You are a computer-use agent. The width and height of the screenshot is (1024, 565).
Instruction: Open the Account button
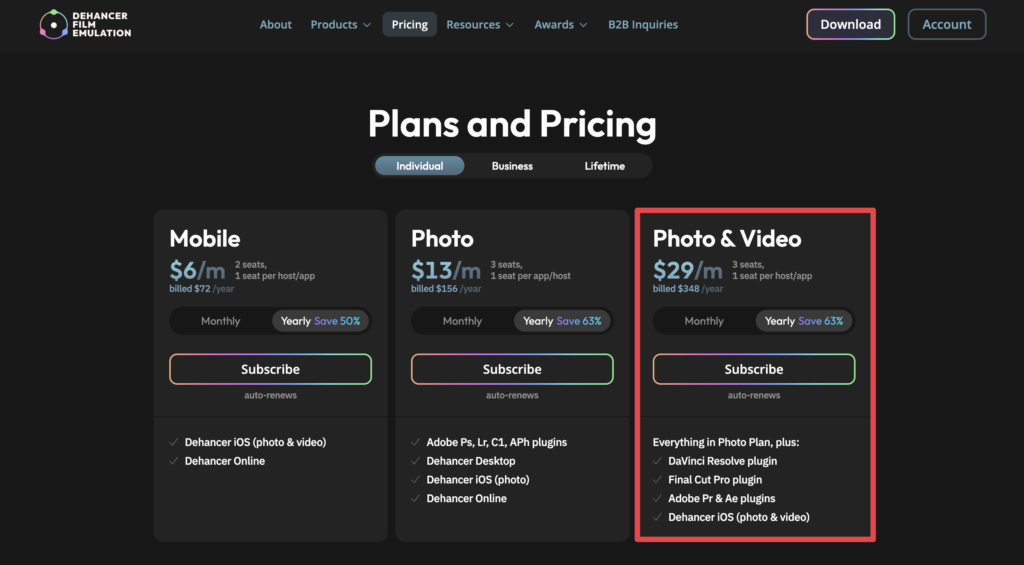946,24
